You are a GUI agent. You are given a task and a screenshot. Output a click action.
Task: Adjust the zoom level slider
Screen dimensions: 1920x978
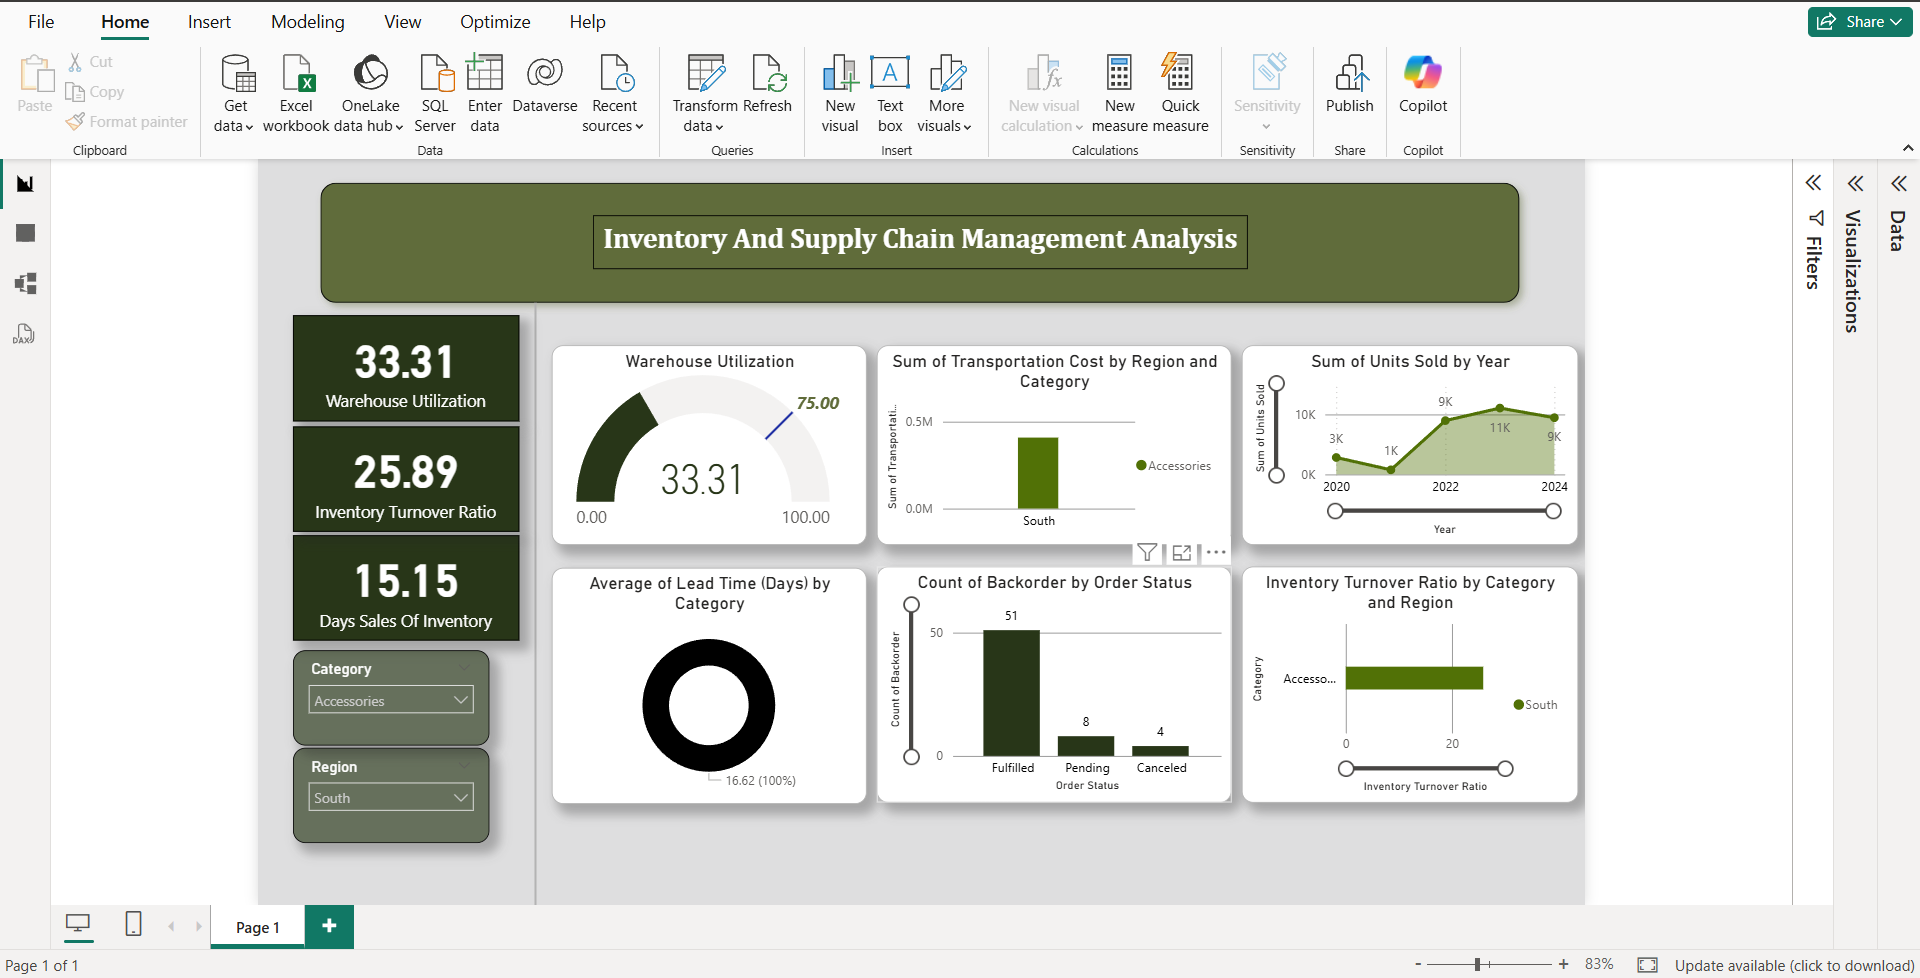pyautogui.click(x=1477, y=964)
